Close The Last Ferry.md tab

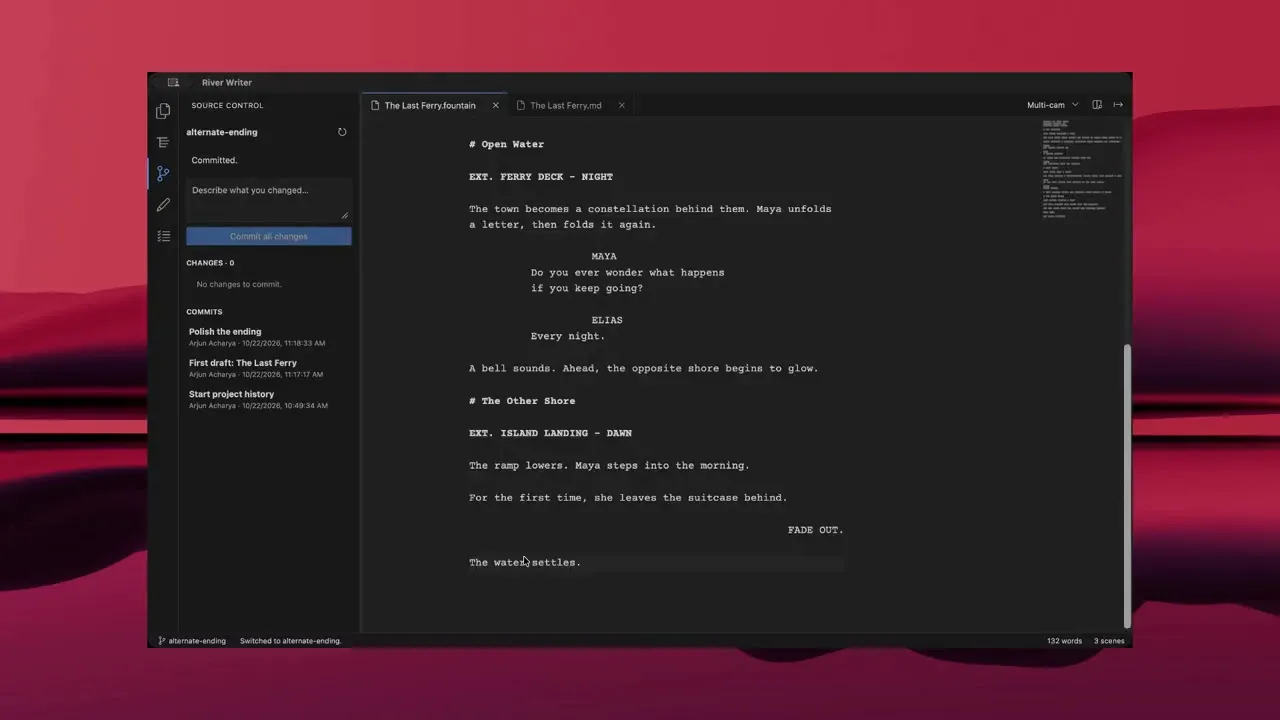tap(621, 105)
